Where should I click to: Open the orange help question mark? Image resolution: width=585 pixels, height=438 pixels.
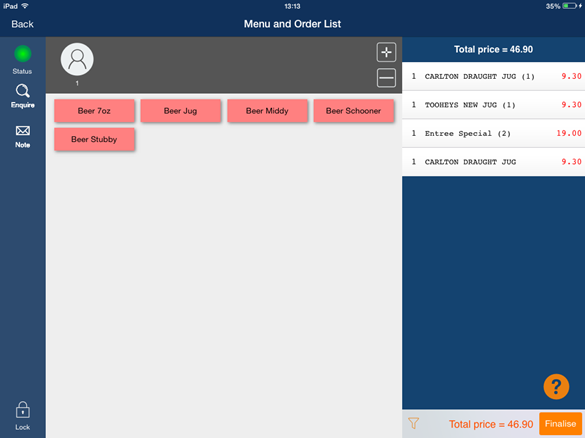[556, 387]
